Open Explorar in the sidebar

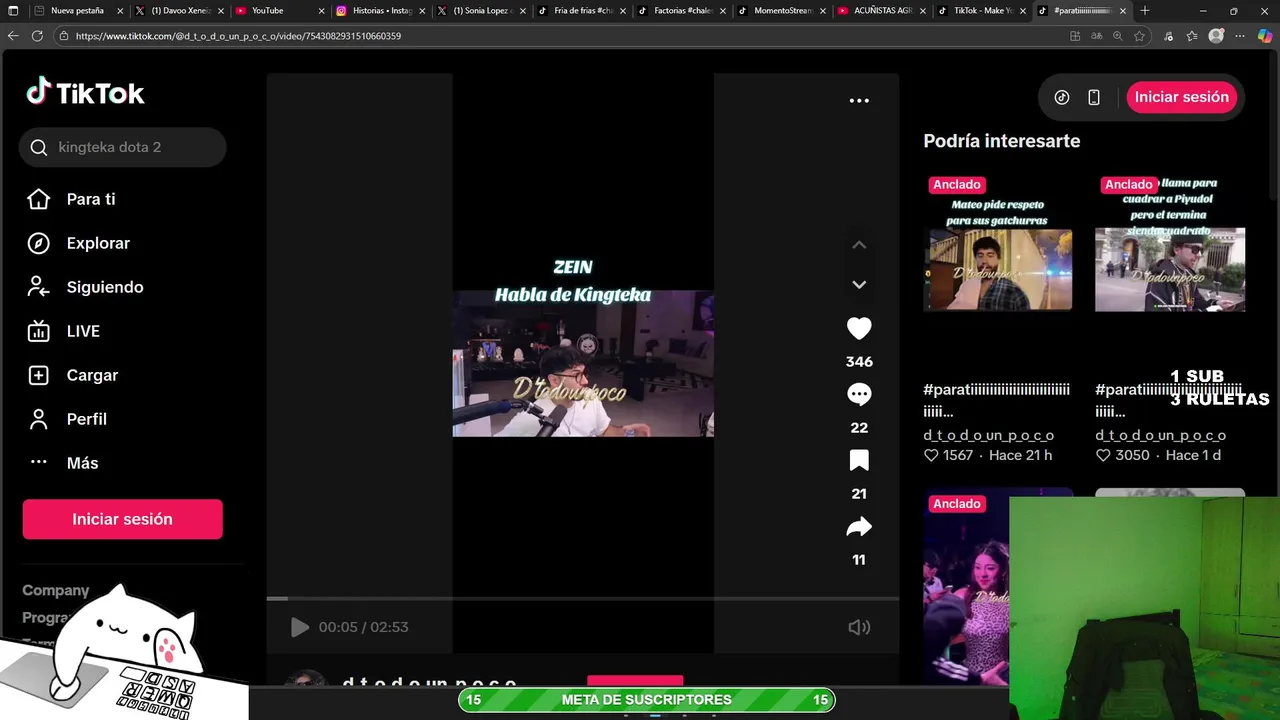click(97, 243)
